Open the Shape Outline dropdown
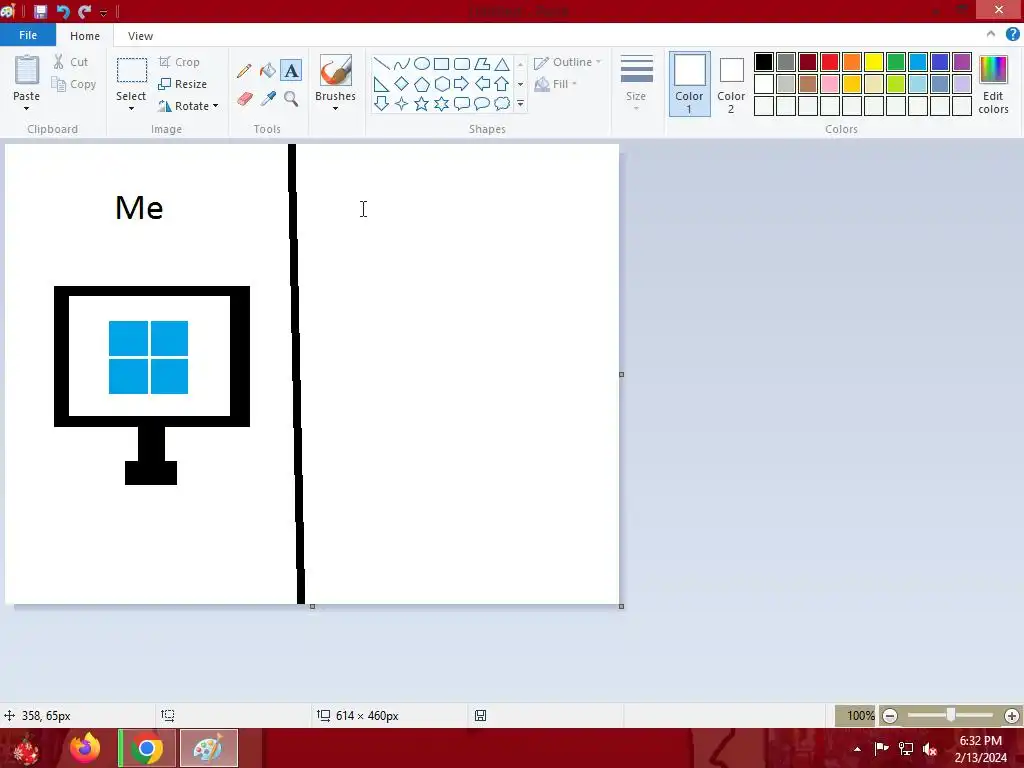 568,62
